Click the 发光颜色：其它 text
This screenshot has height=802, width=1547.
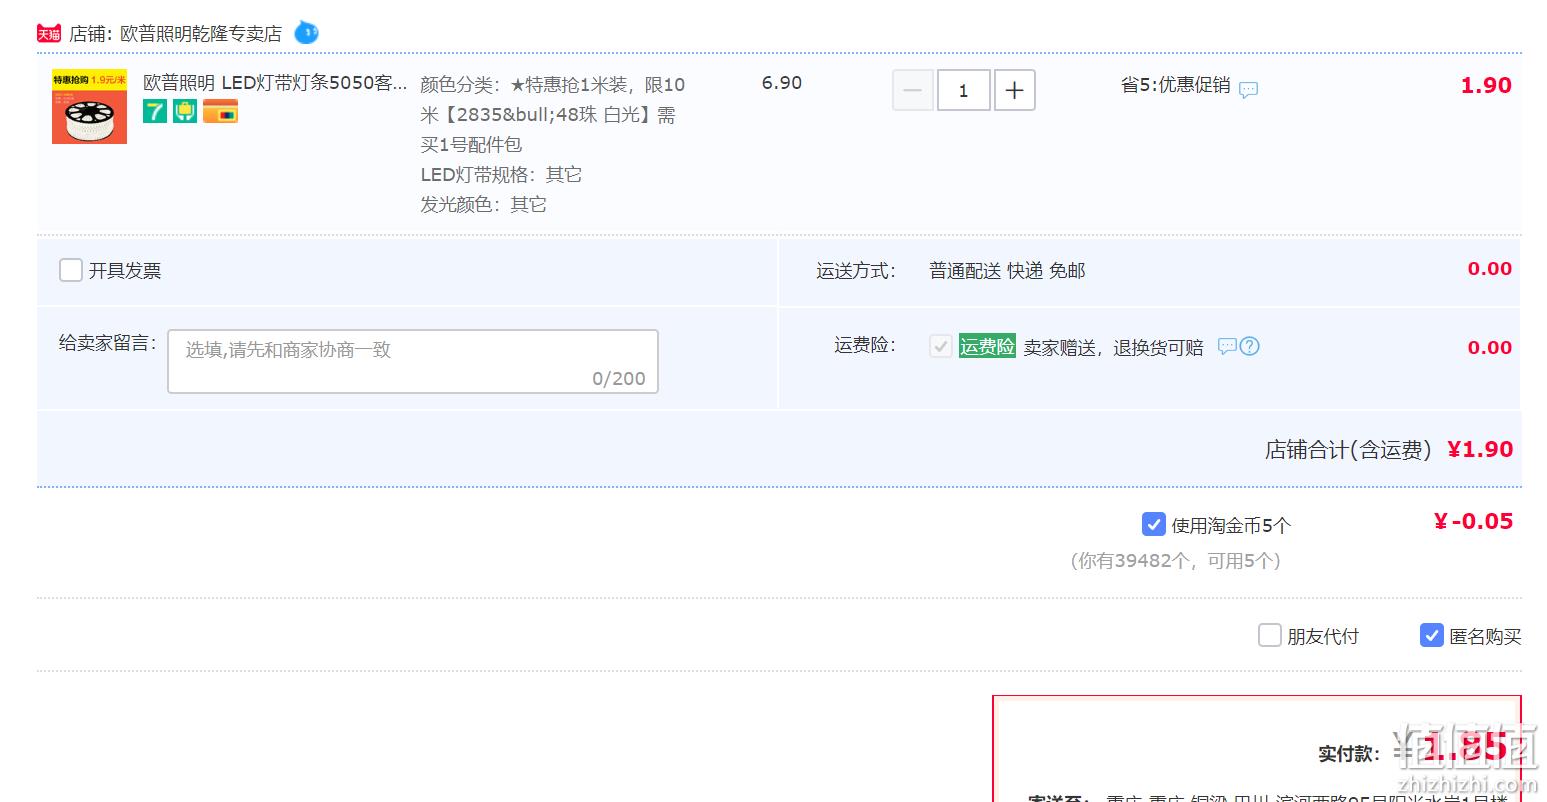tap(483, 205)
